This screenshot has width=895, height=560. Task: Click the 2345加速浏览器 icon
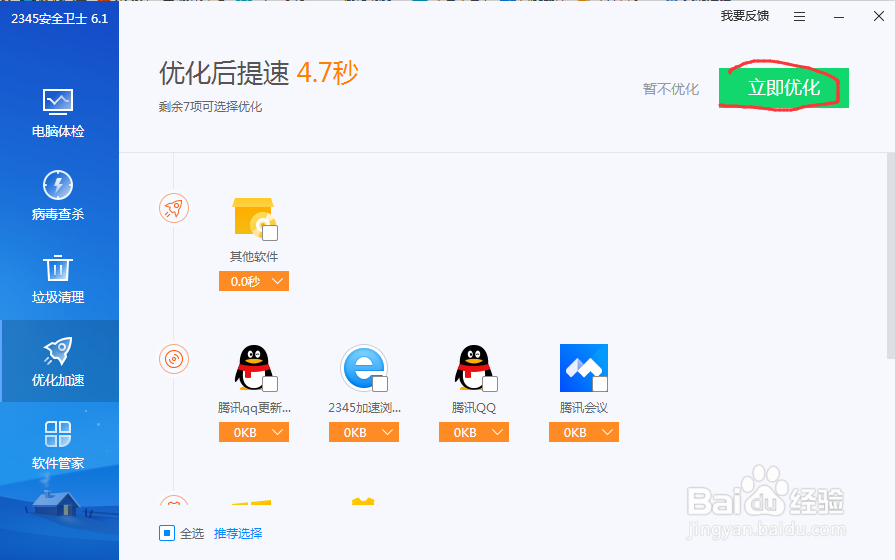tap(364, 368)
